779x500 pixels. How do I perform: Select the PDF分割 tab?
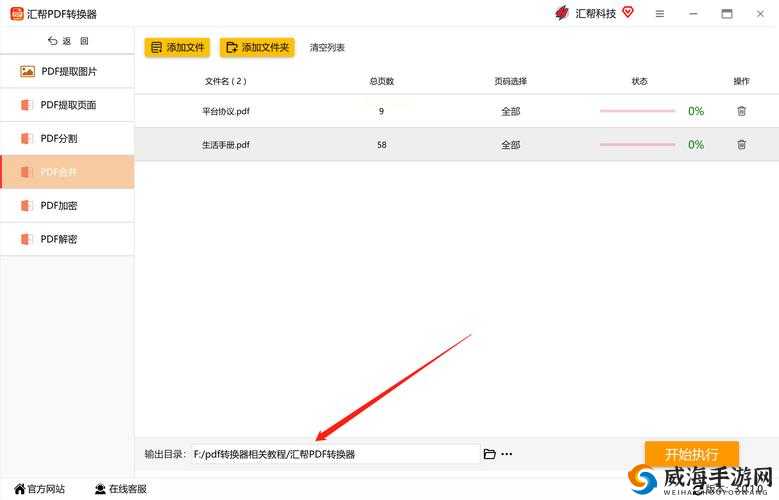tap(67, 139)
